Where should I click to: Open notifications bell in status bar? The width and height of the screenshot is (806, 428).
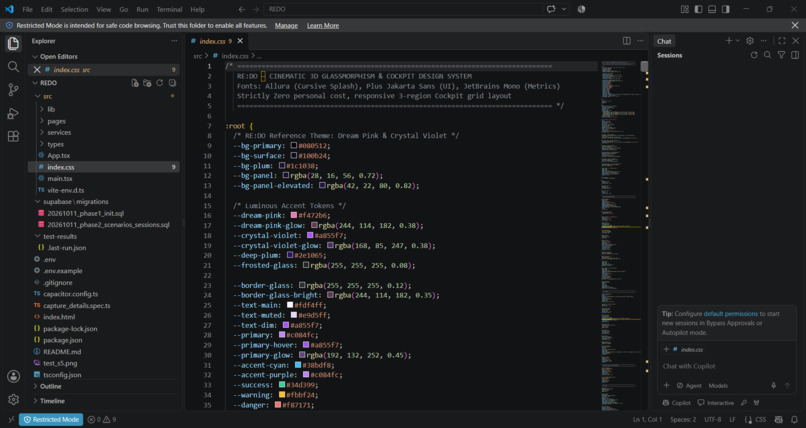795,420
